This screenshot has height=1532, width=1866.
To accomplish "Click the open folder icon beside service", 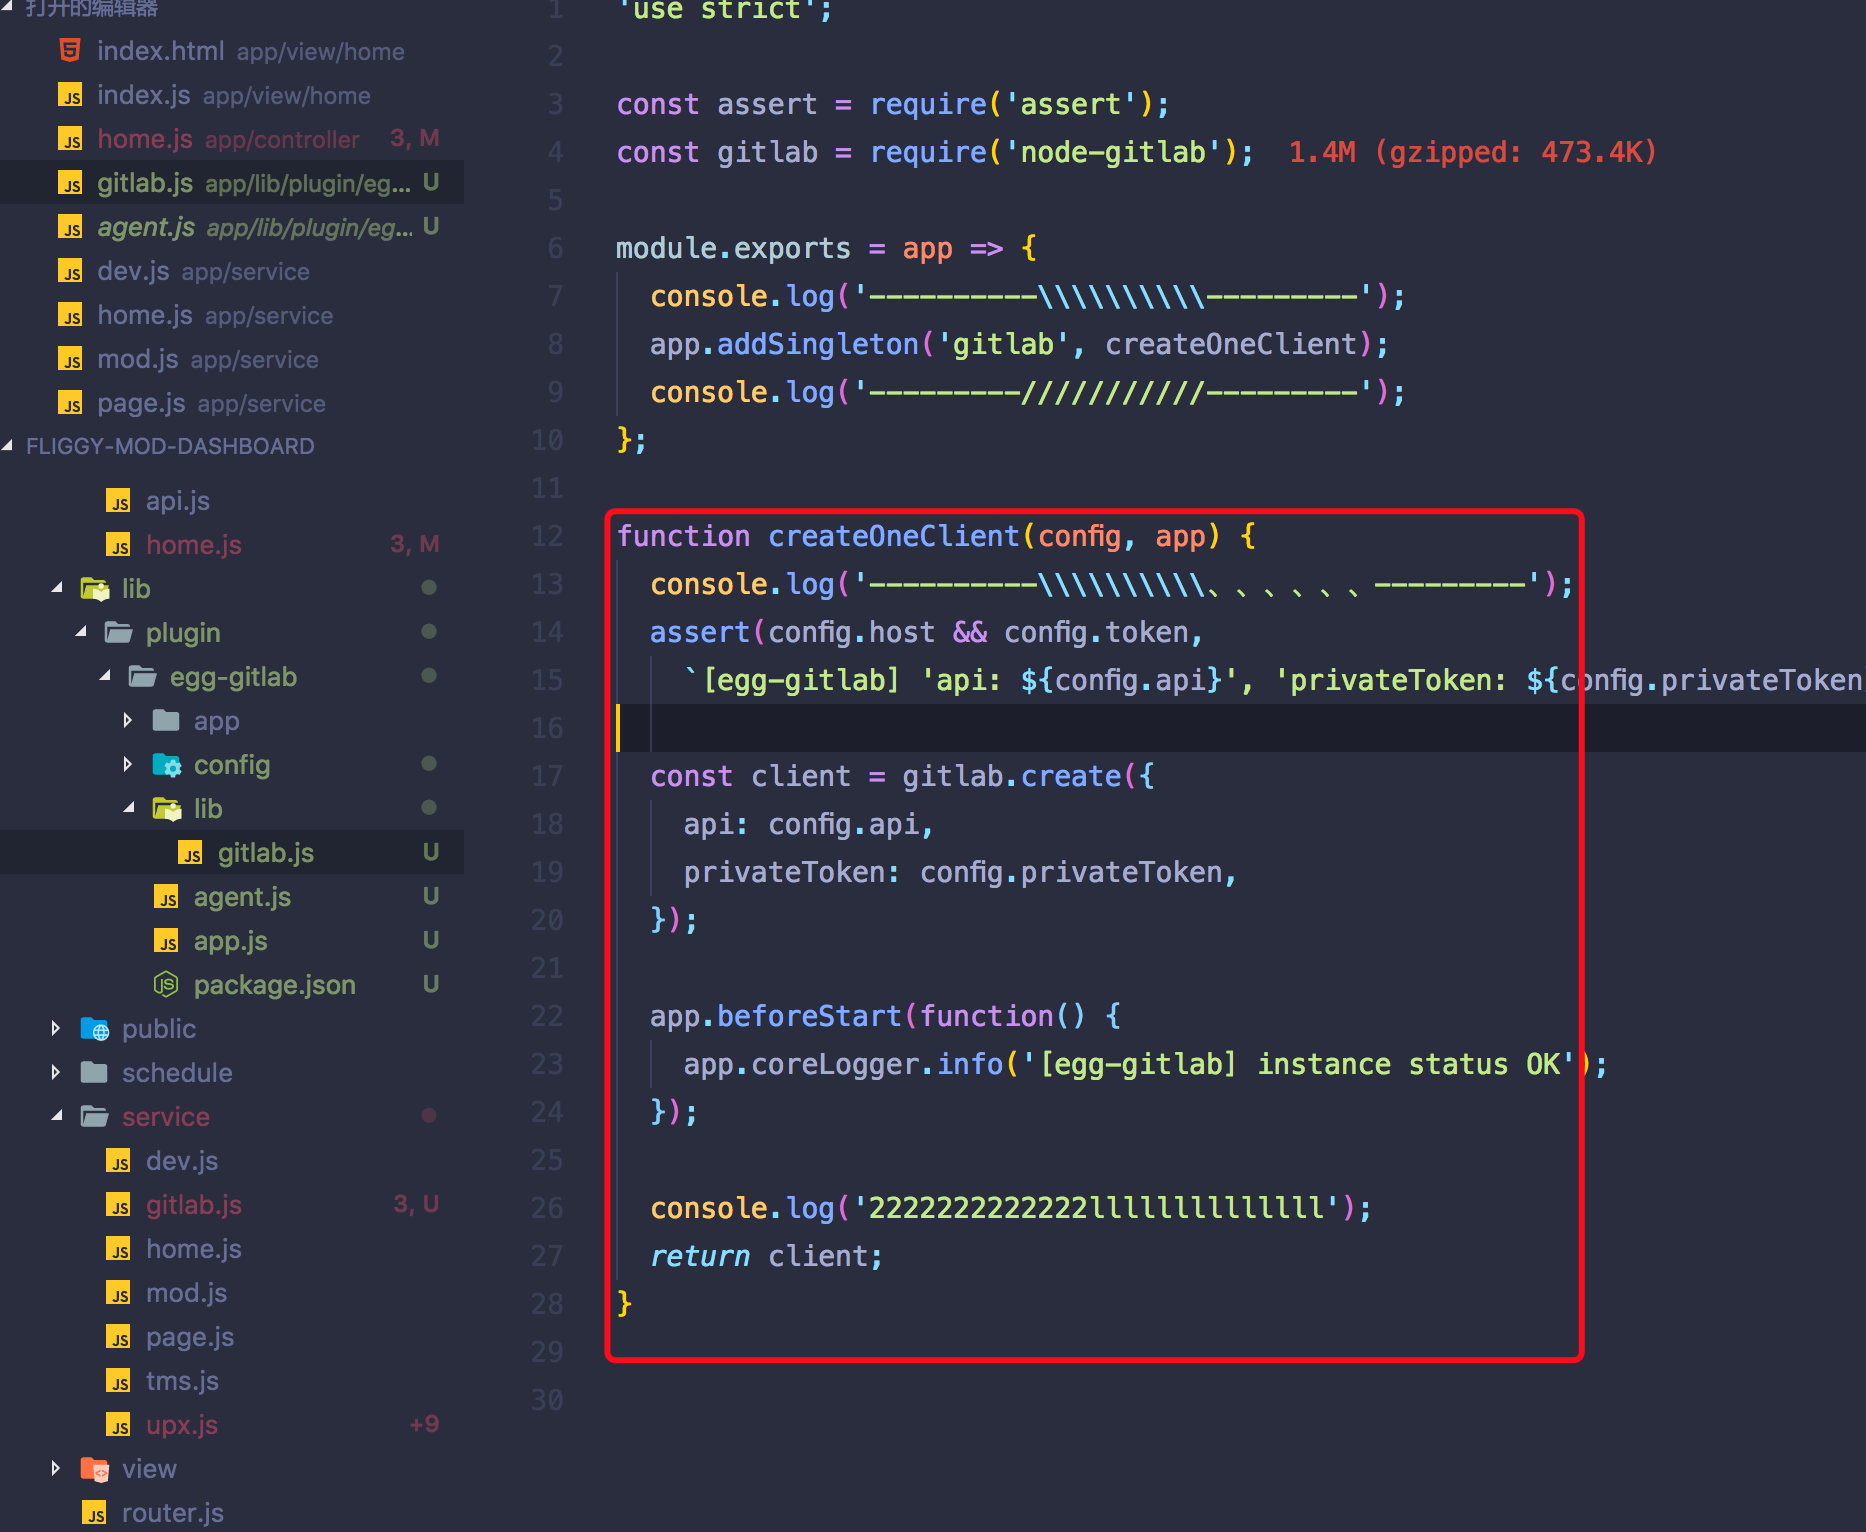I will [x=95, y=1117].
